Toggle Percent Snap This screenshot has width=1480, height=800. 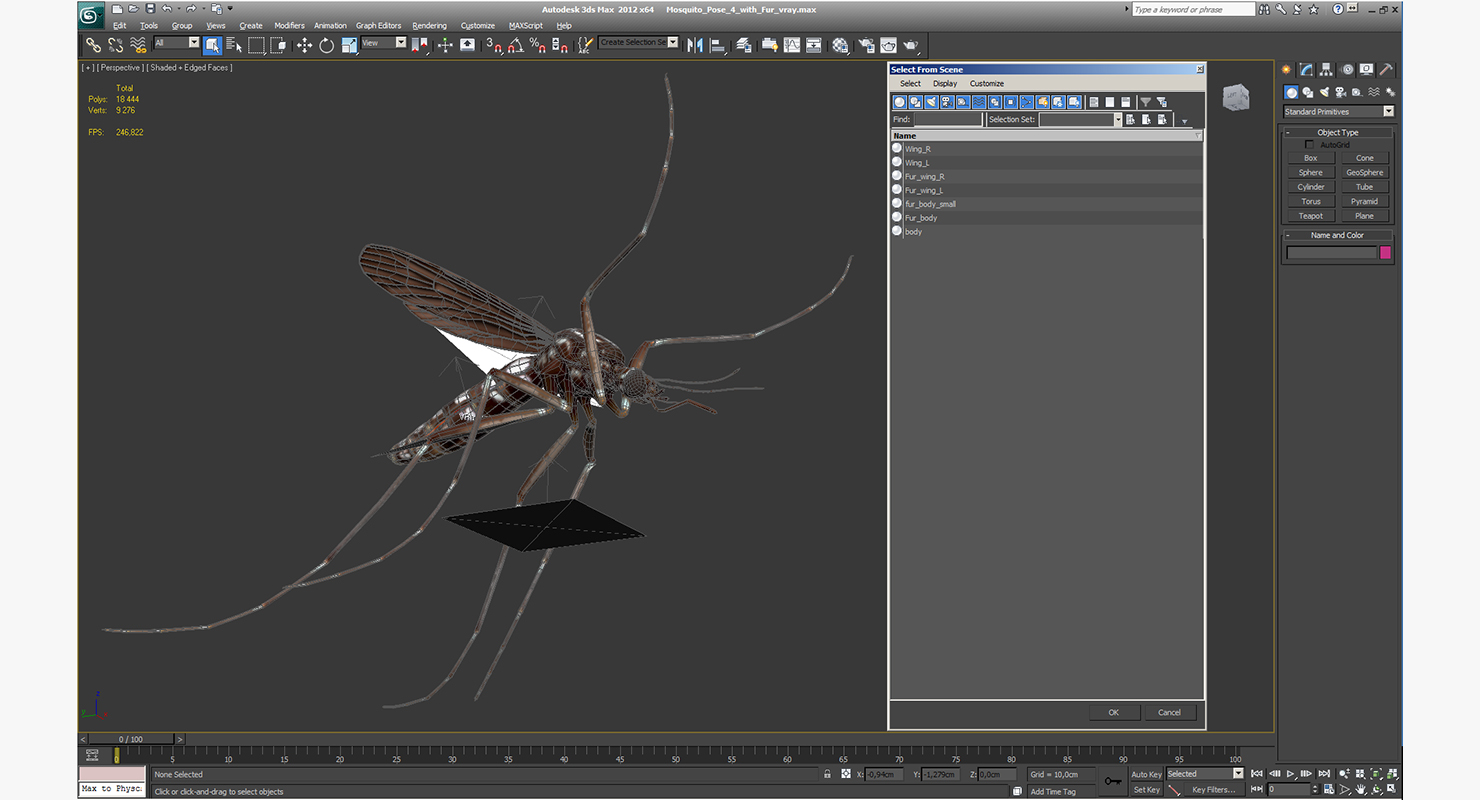coord(537,44)
